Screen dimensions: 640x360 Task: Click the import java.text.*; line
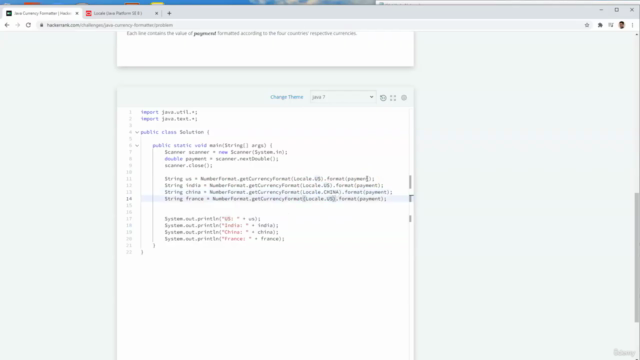pyautogui.click(x=169, y=119)
